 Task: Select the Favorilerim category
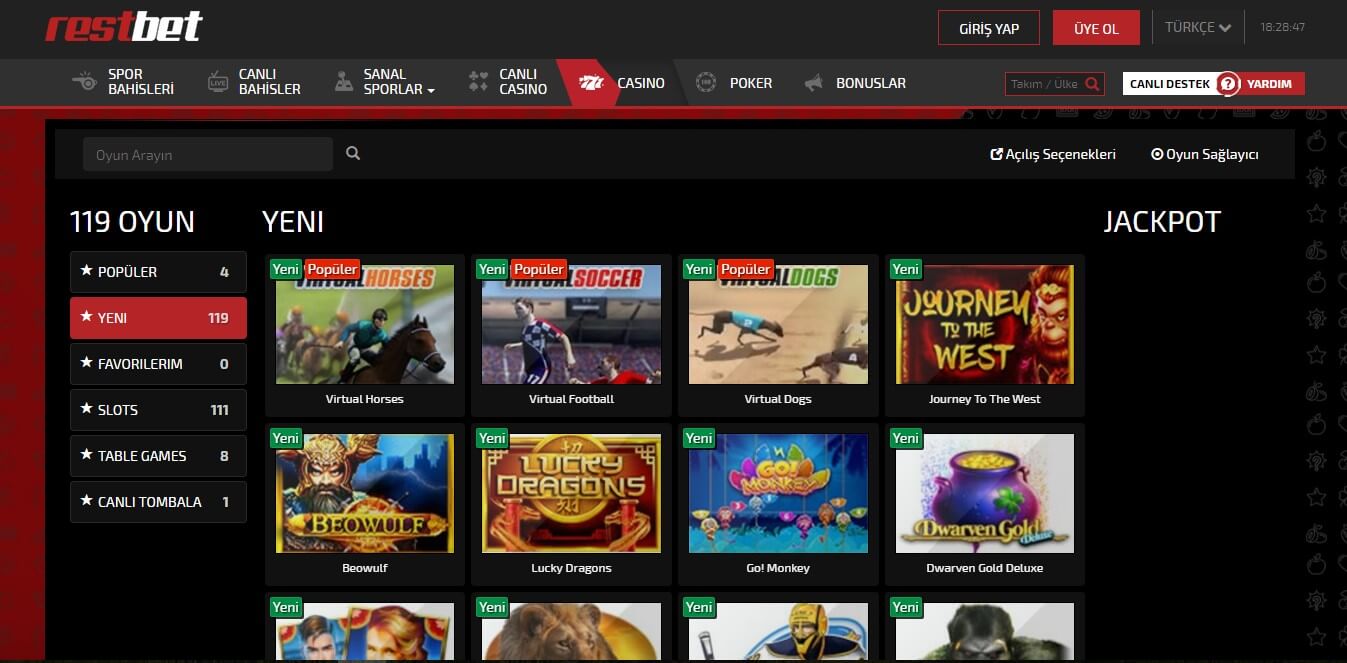pyautogui.click(x=158, y=364)
